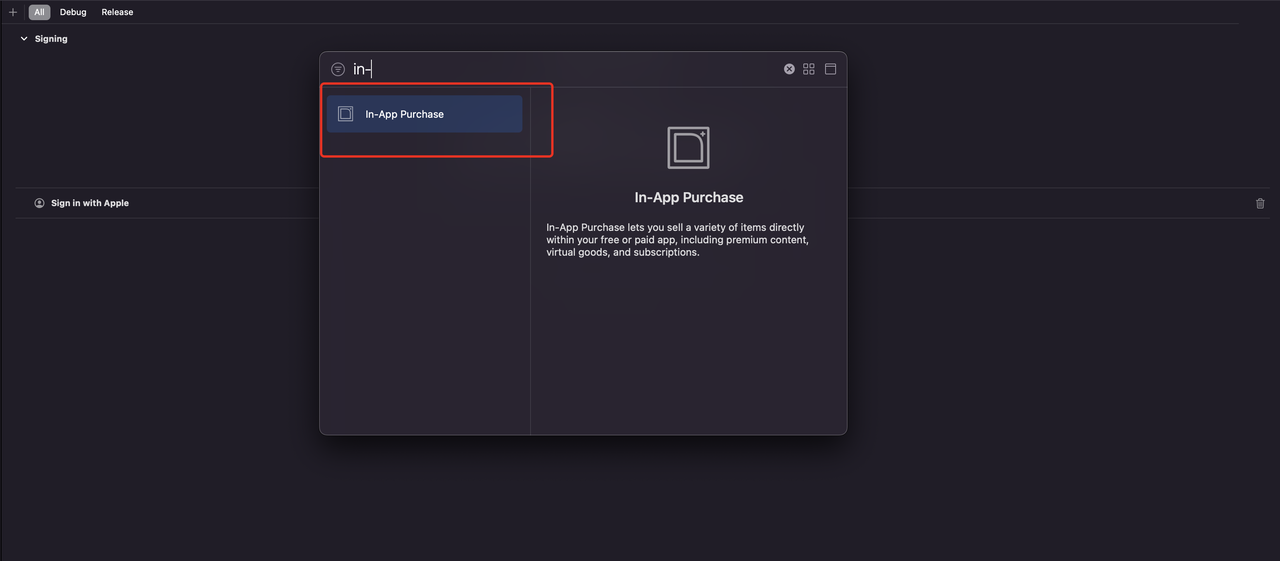Switch library to grid view
The height and width of the screenshot is (561, 1280).
[x=809, y=69]
